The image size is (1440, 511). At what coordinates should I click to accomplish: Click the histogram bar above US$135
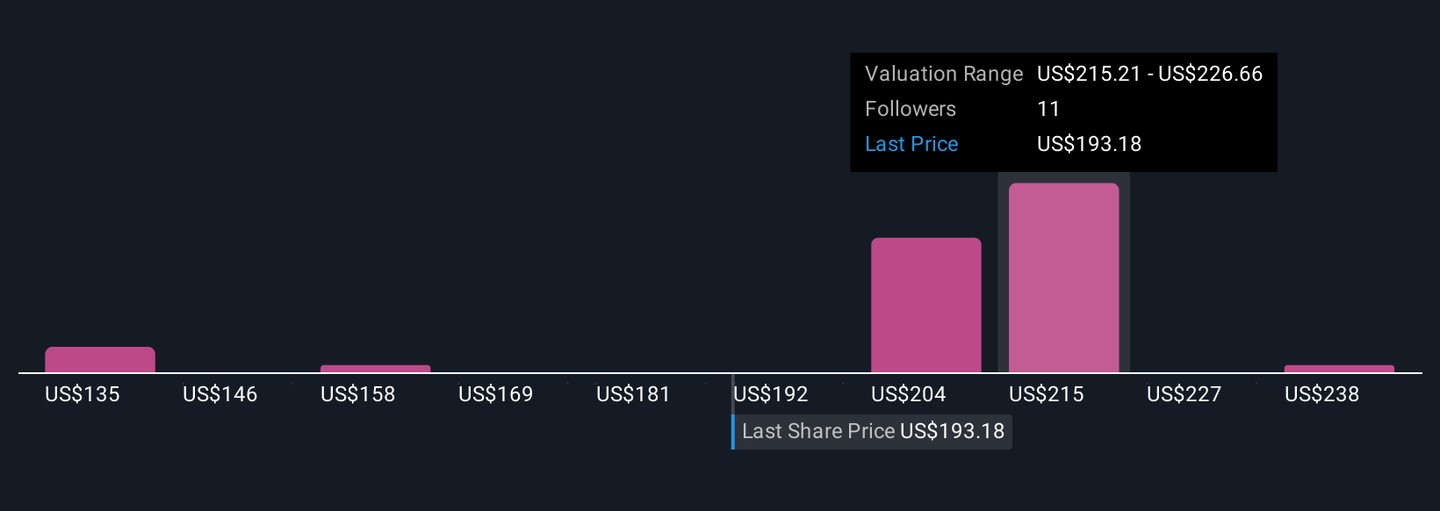pos(100,360)
